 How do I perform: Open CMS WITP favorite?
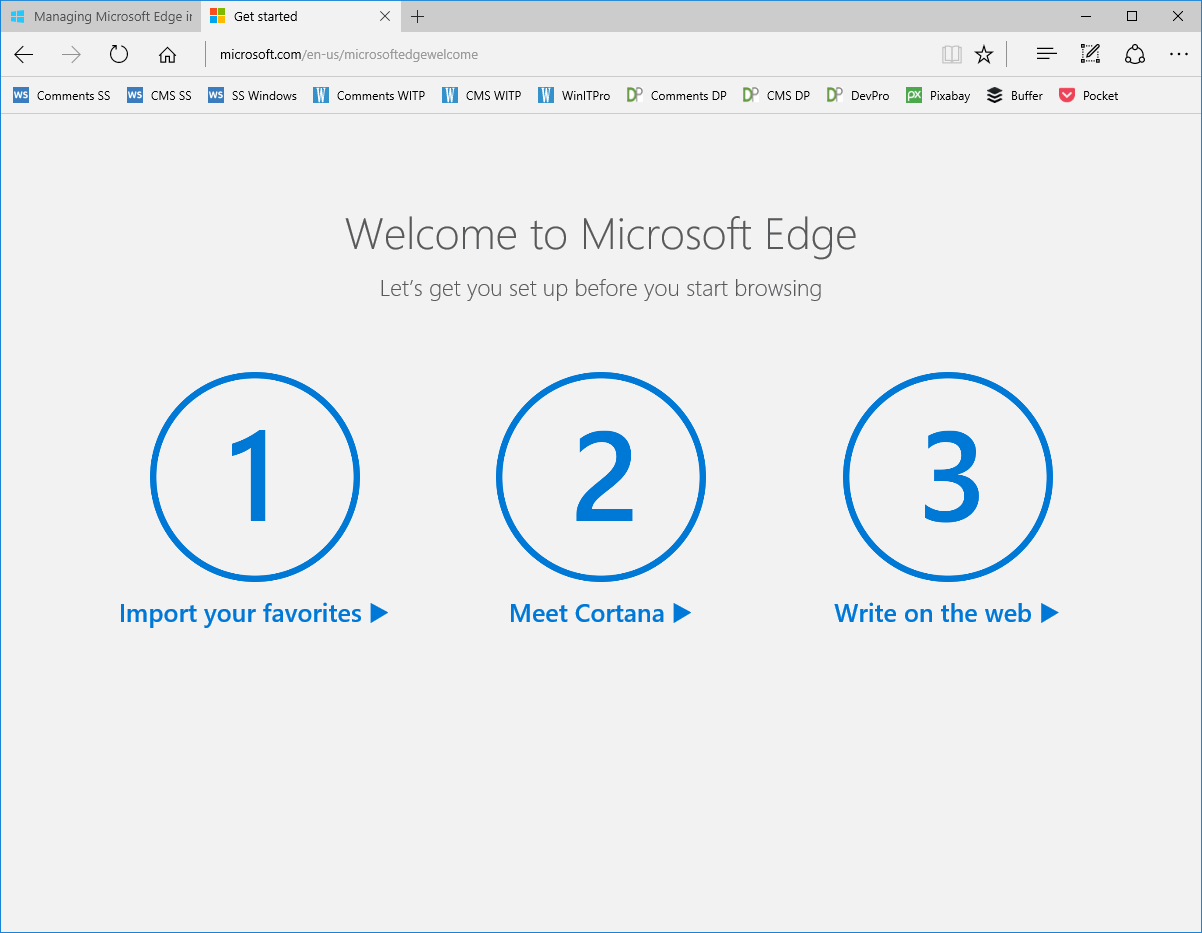(481, 96)
